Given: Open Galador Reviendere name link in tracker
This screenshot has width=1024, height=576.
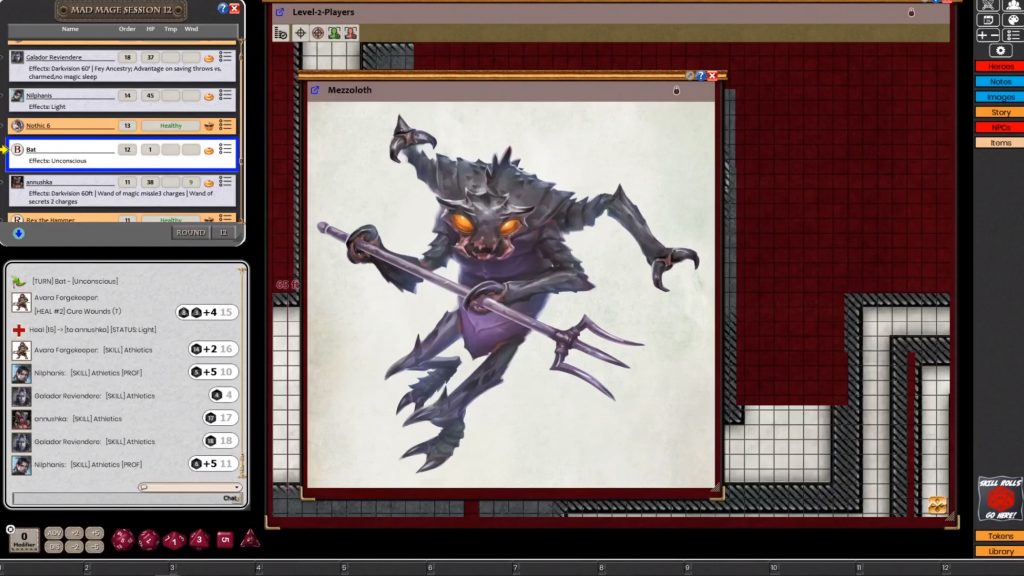Looking at the screenshot, I should click(54, 57).
